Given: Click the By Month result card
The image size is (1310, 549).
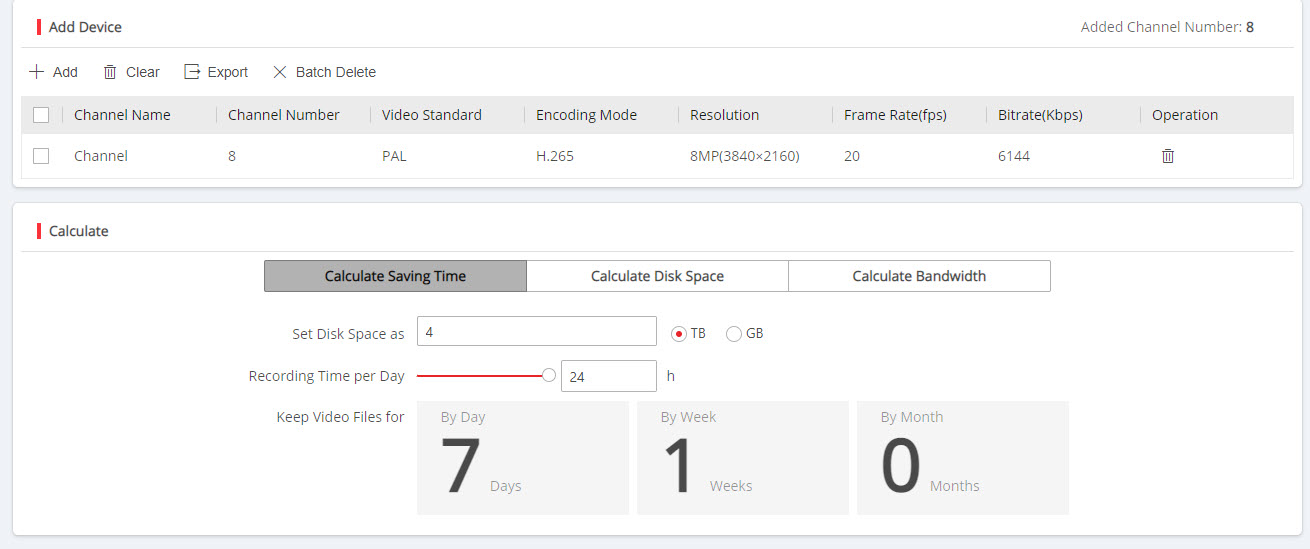Looking at the screenshot, I should (x=962, y=458).
